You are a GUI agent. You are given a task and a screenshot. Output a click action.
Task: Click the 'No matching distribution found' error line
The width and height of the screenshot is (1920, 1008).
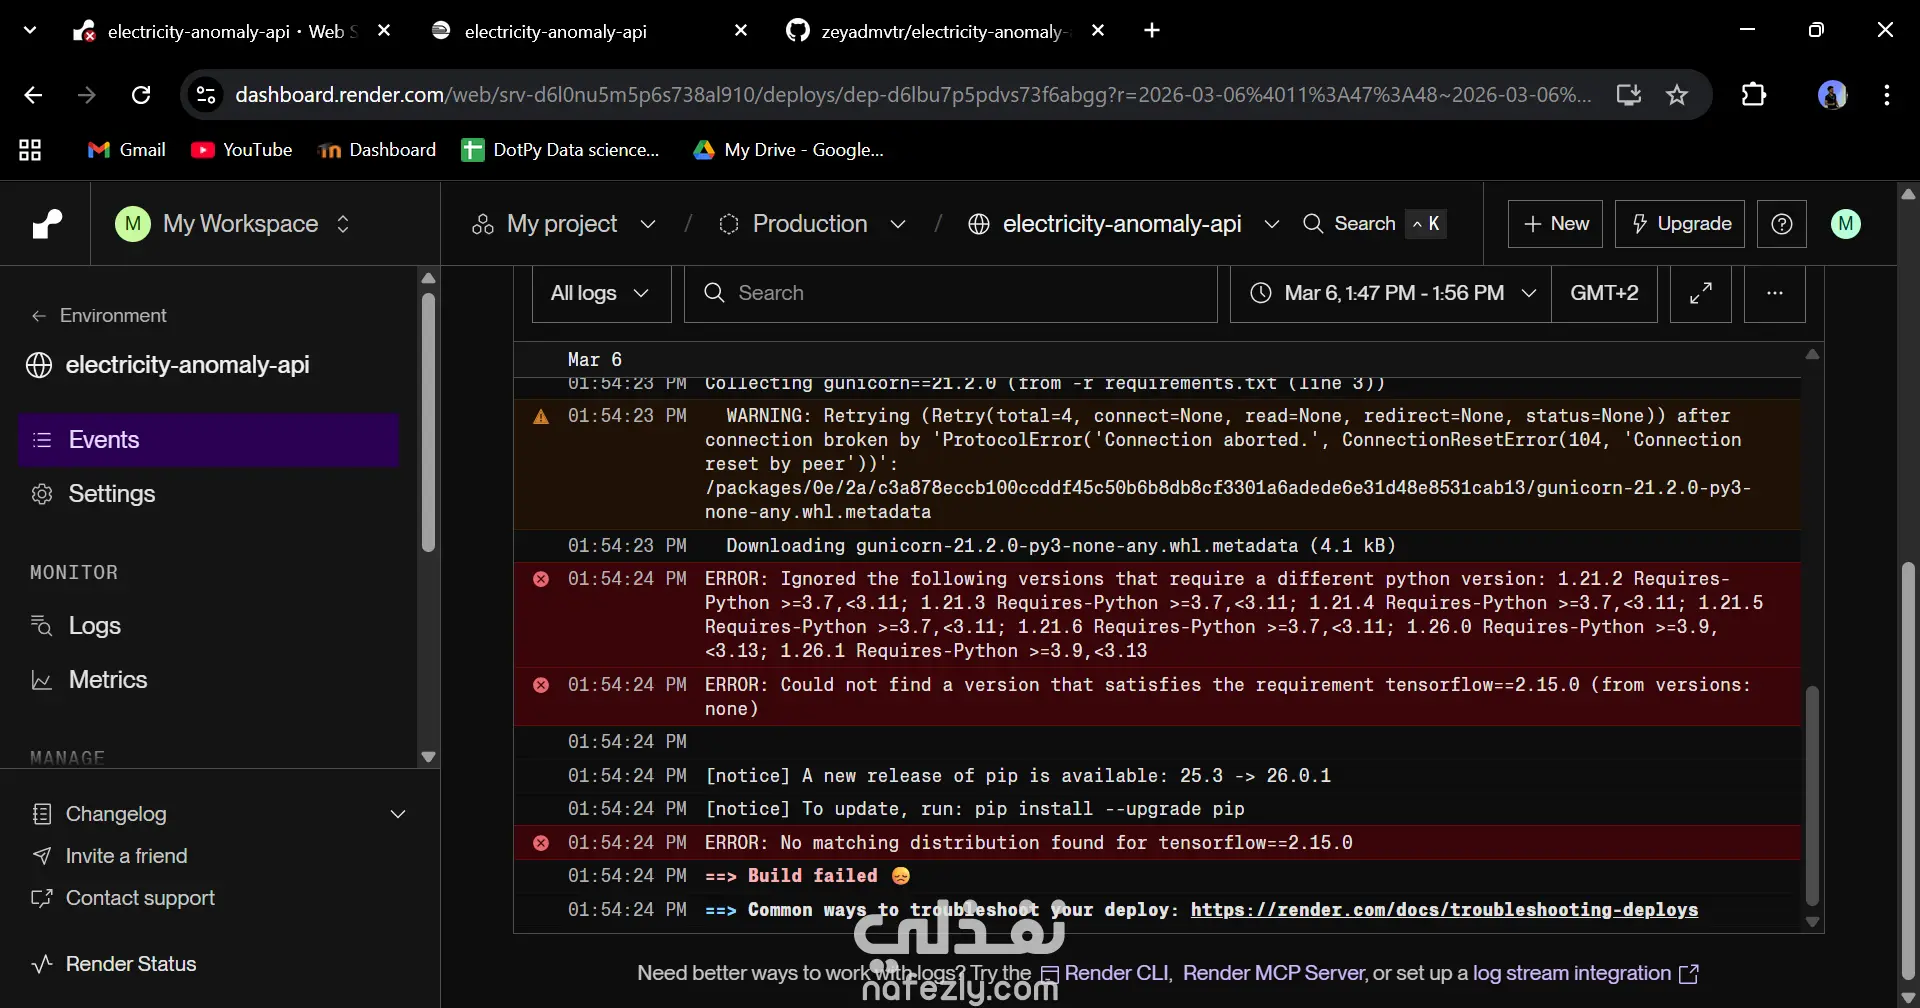(1157, 843)
